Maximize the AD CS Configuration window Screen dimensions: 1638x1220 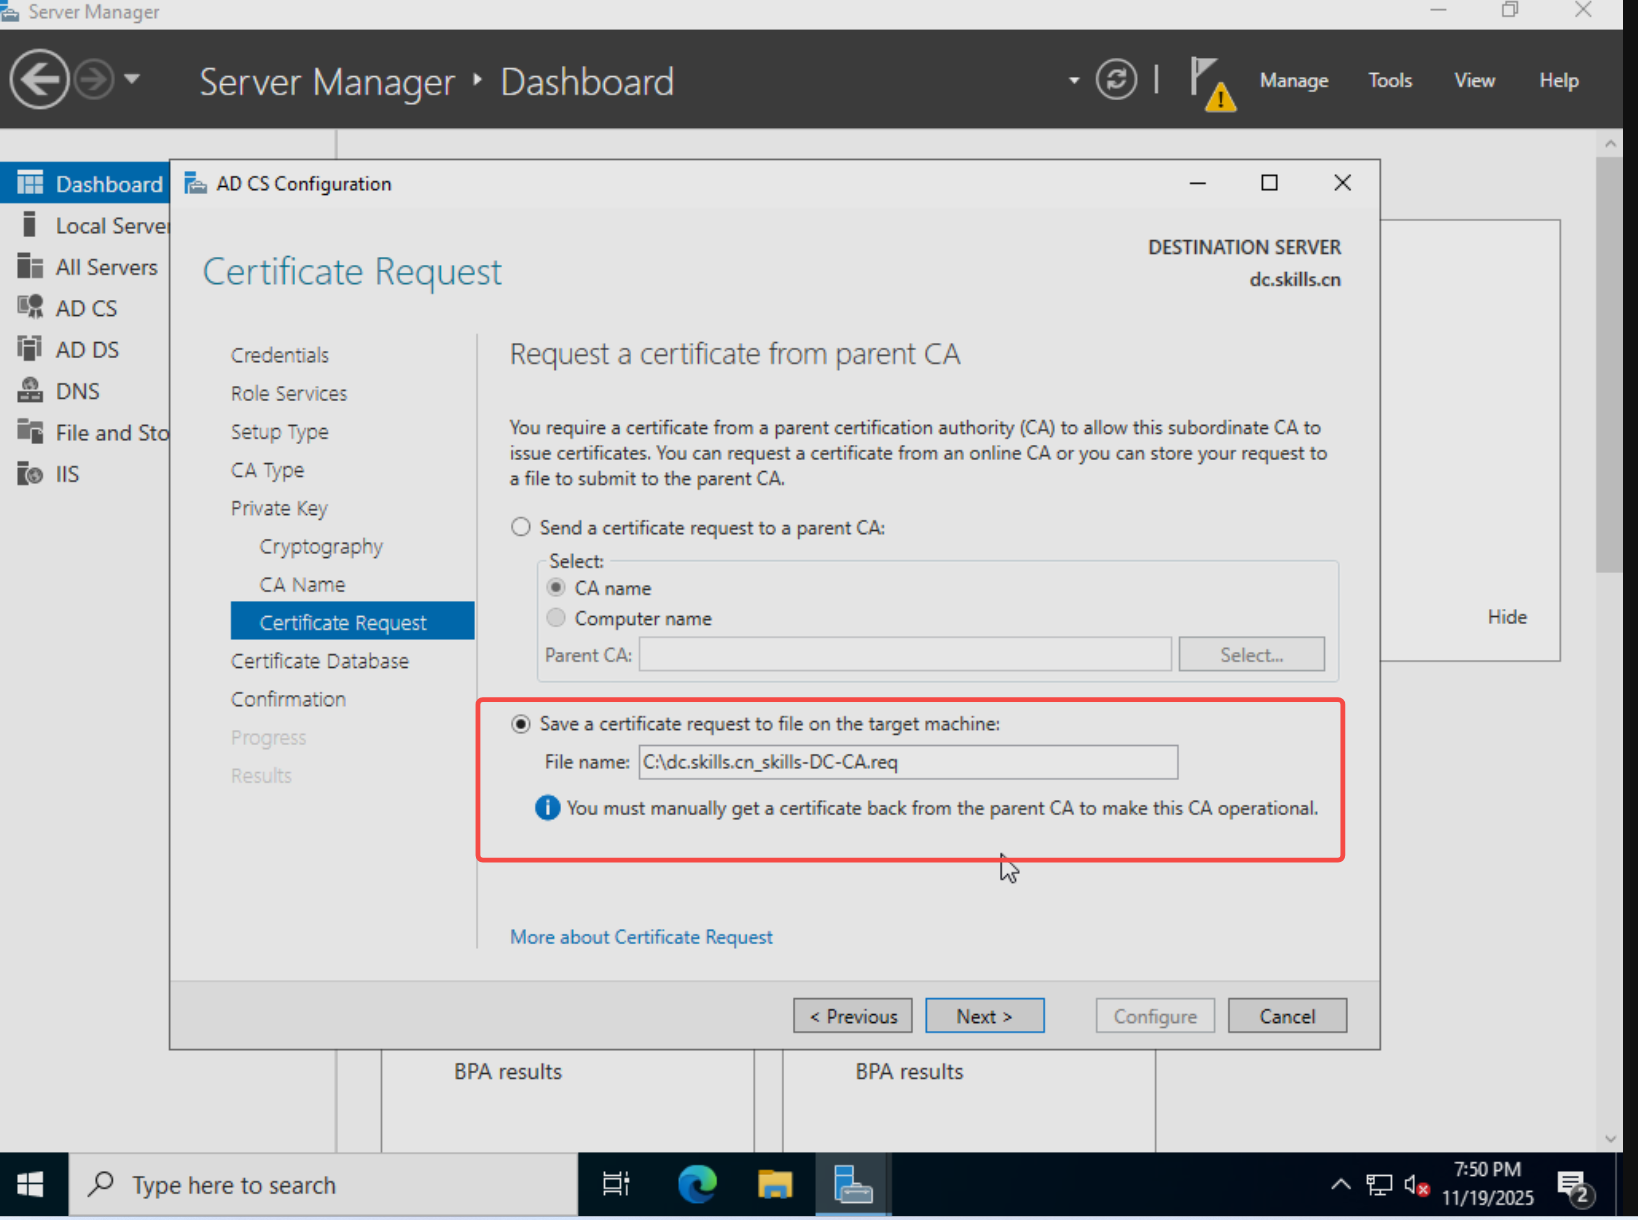pos(1269,183)
